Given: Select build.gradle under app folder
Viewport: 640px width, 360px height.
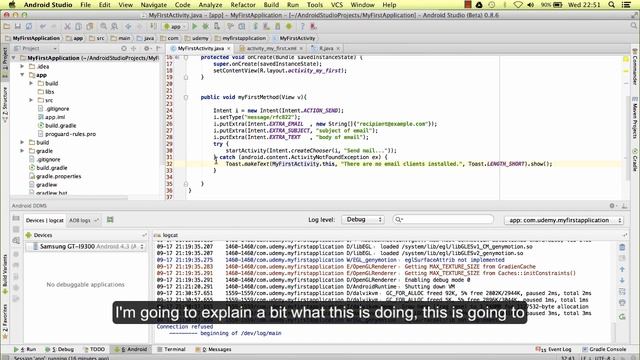Looking at the screenshot, I should (60, 126).
